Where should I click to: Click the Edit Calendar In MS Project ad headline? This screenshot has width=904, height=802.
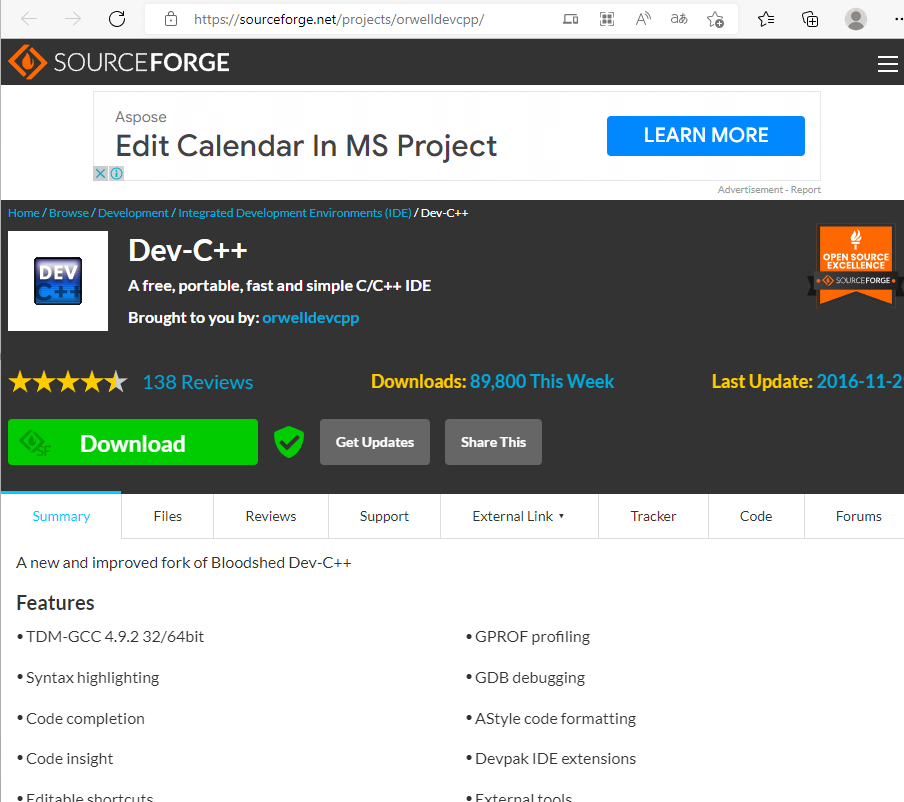pyautogui.click(x=306, y=146)
